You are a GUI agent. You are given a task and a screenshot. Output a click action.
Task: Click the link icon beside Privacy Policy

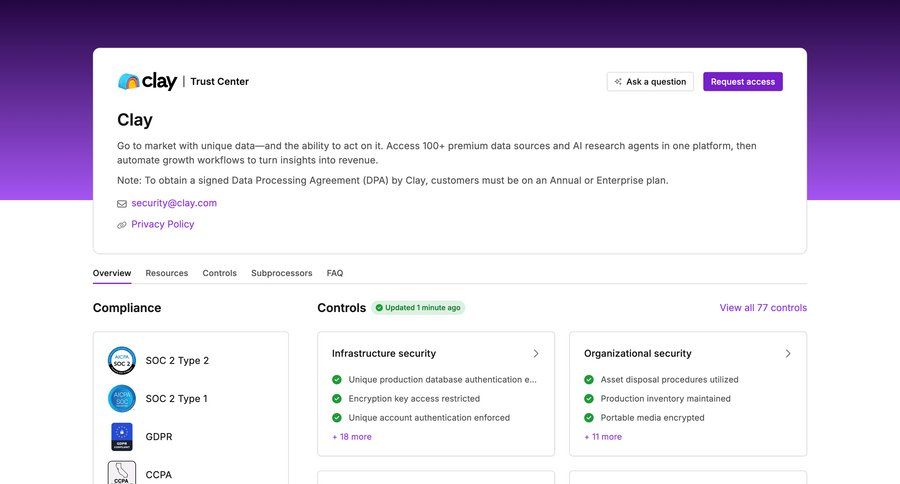122,225
